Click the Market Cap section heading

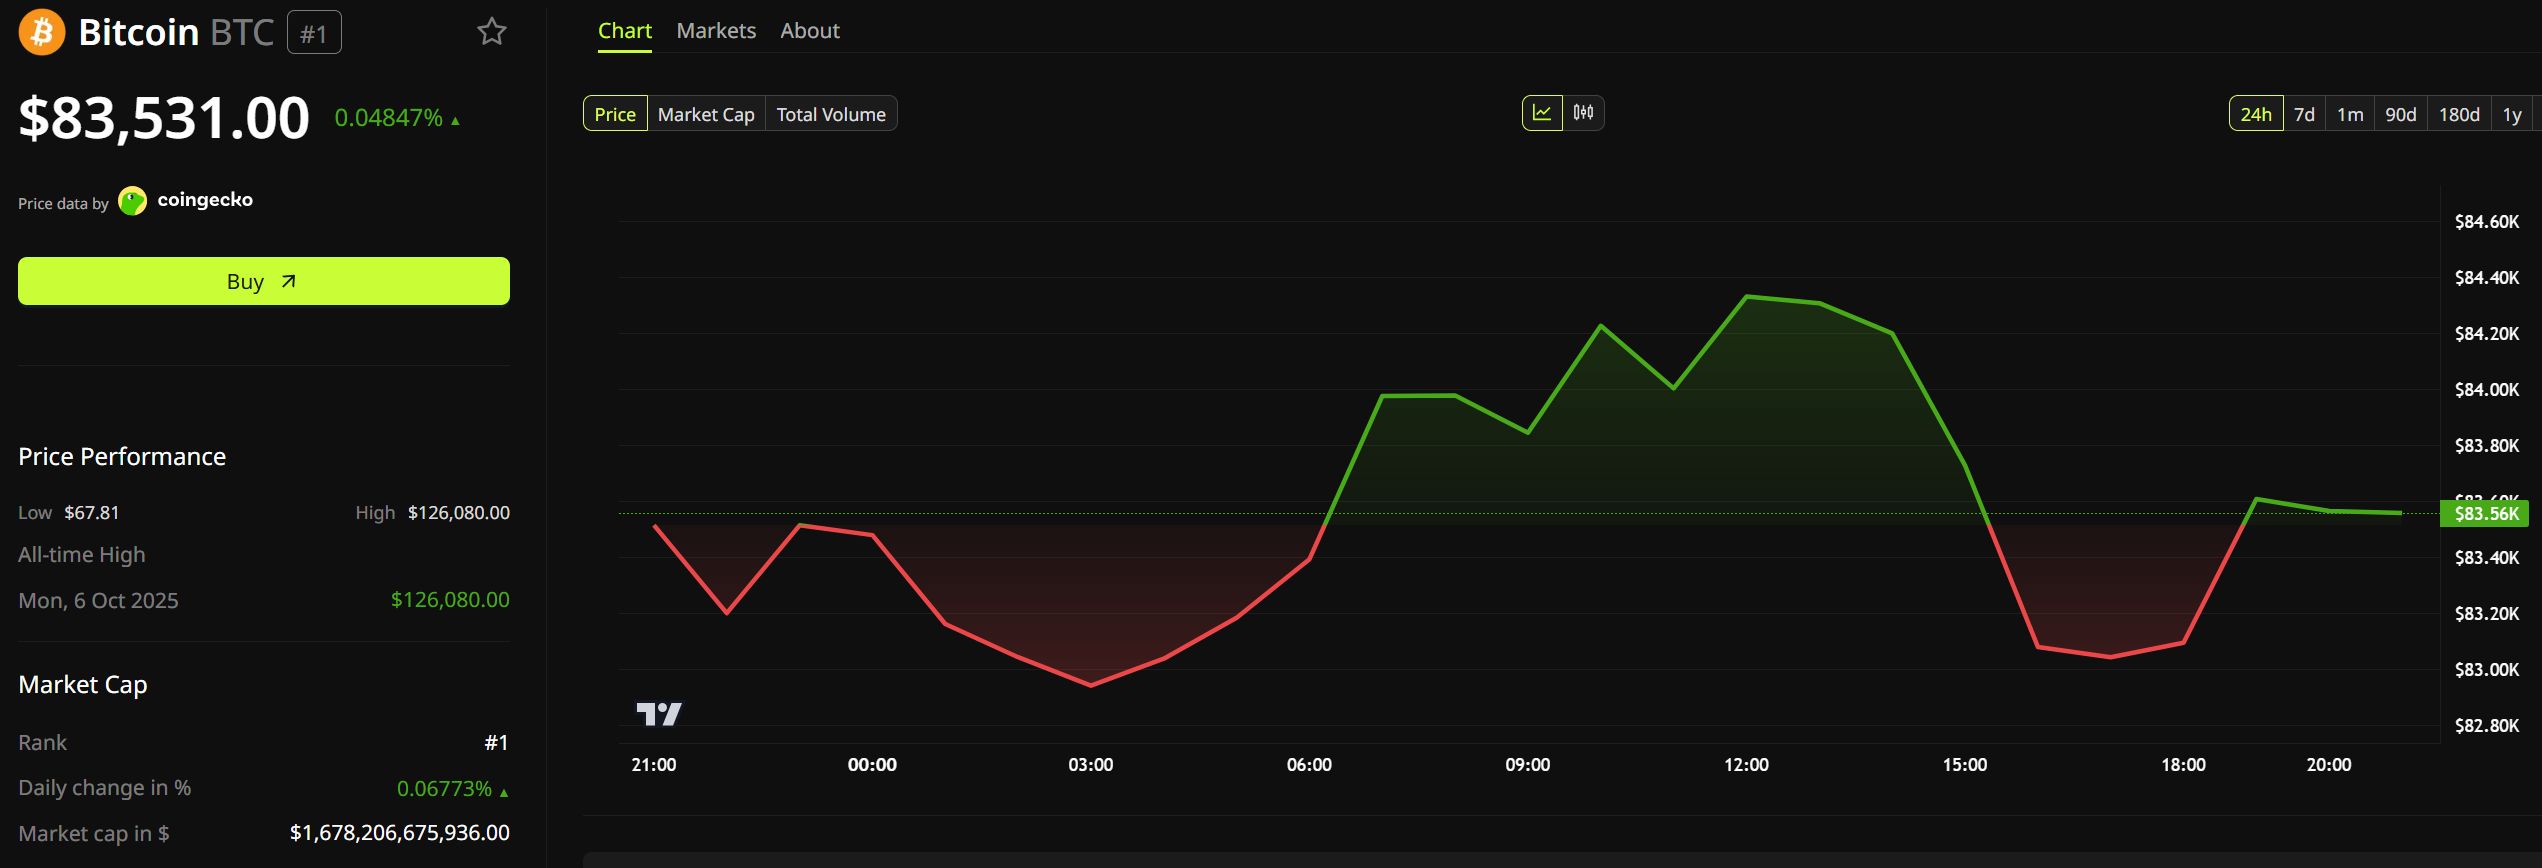83,685
